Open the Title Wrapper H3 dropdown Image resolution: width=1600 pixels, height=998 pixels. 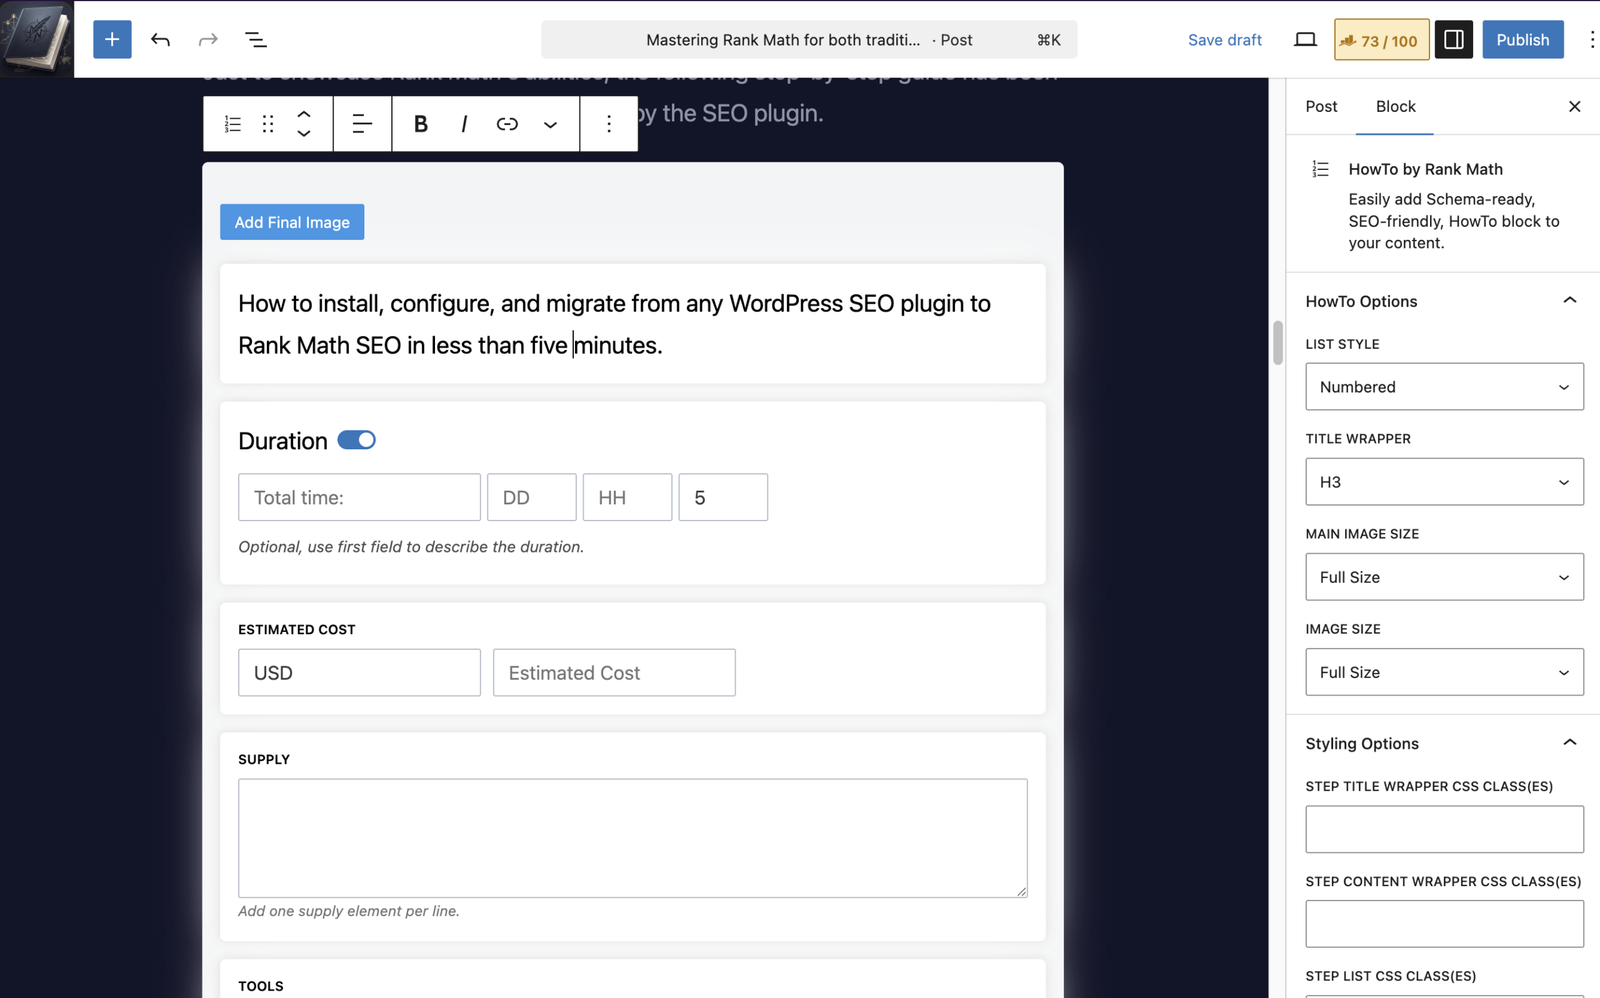(1444, 482)
